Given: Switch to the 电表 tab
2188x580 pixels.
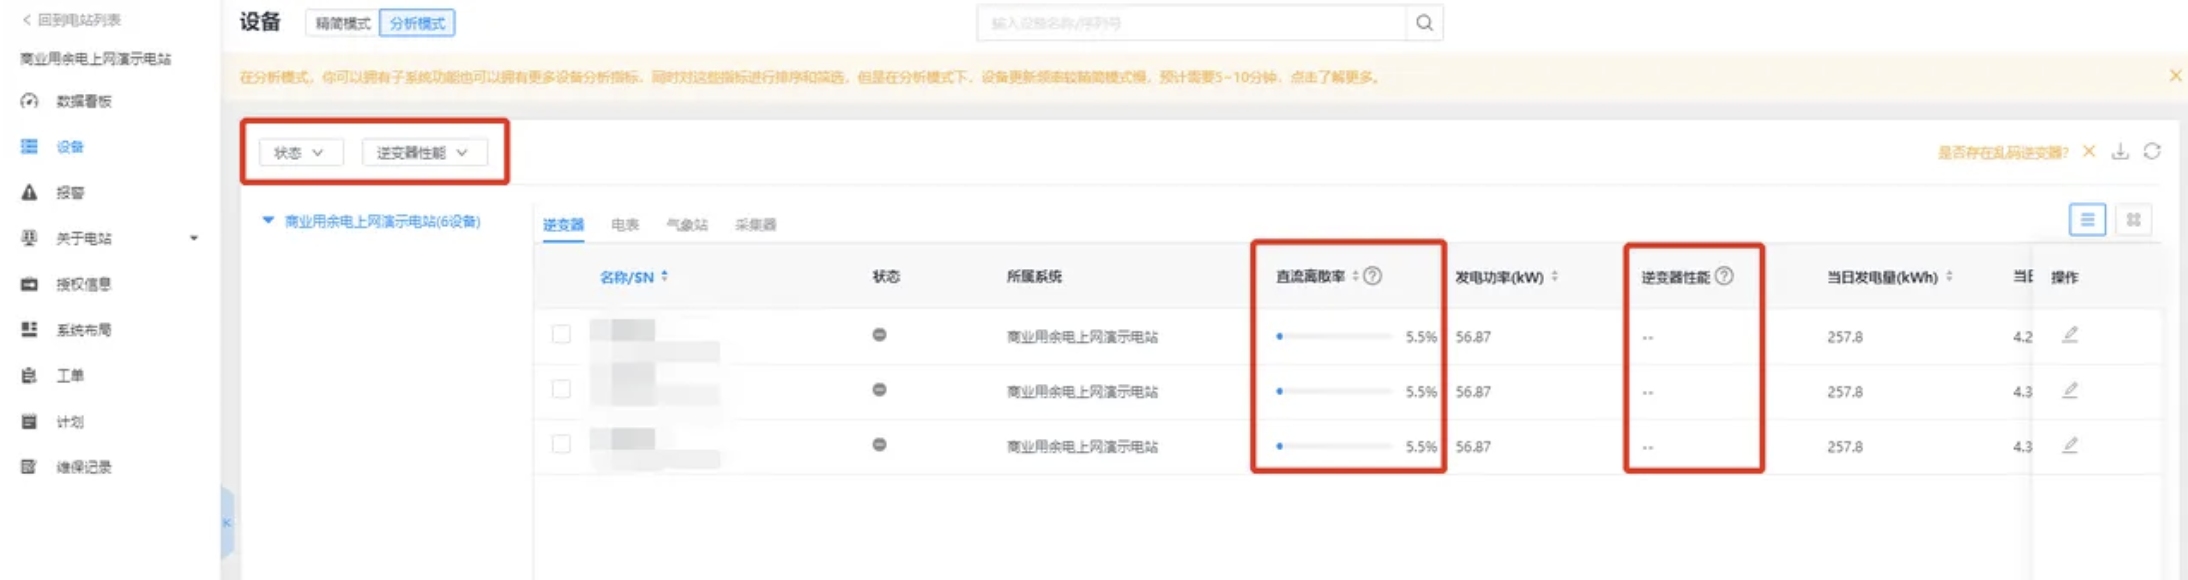Looking at the screenshot, I should (625, 225).
